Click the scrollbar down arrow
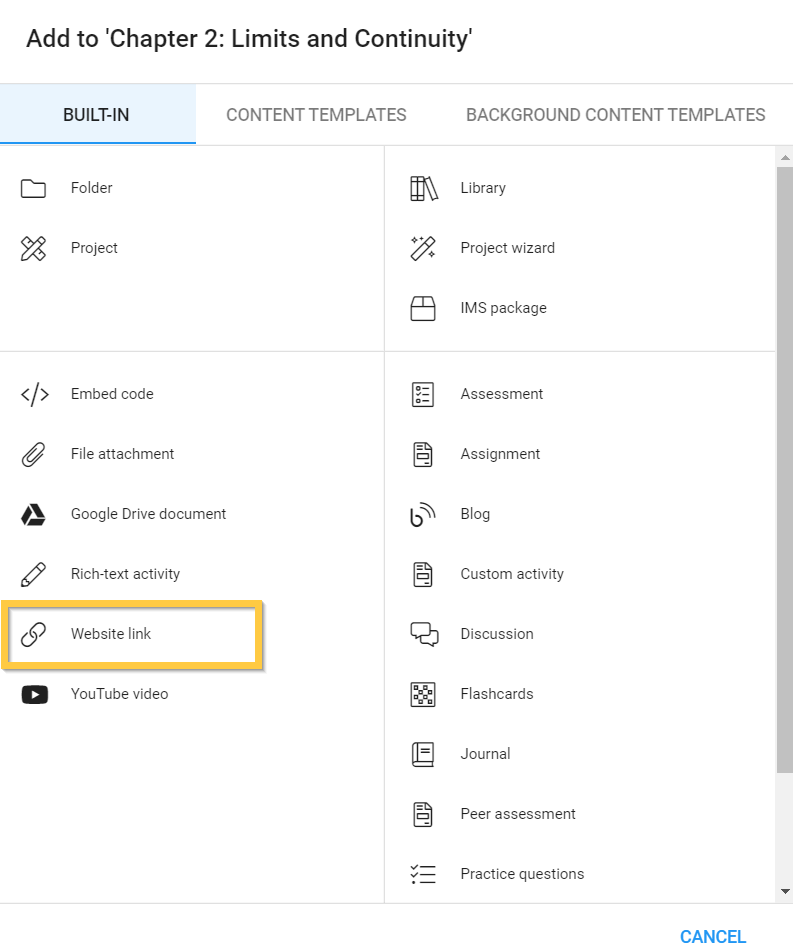The height and width of the screenshot is (952, 793). click(783, 893)
